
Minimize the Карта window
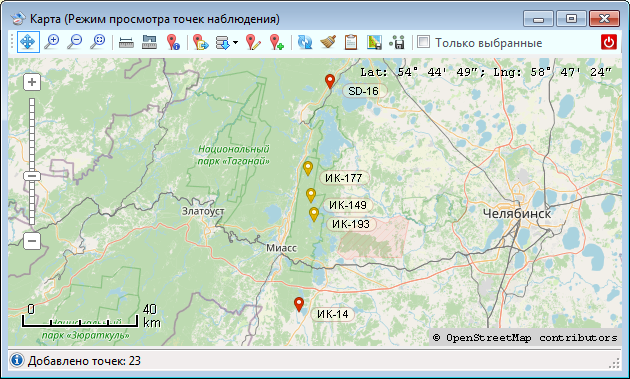click(538, 19)
